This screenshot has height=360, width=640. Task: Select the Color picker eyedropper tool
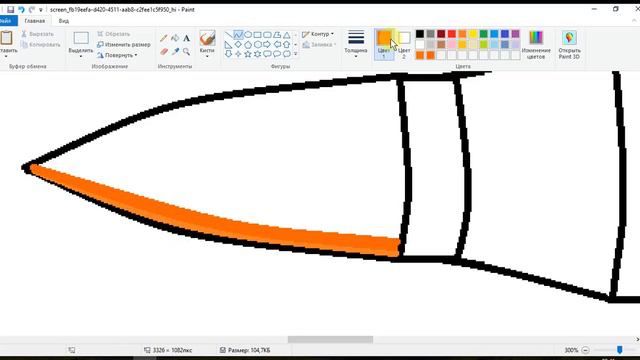point(175,51)
